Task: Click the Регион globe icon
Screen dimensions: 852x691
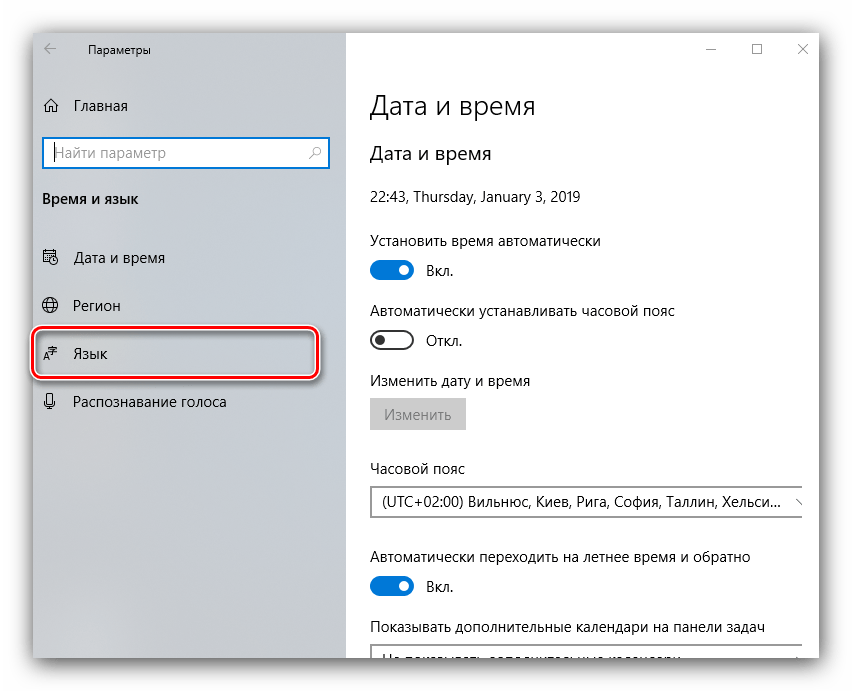Action: pyautogui.click(x=51, y=305)
